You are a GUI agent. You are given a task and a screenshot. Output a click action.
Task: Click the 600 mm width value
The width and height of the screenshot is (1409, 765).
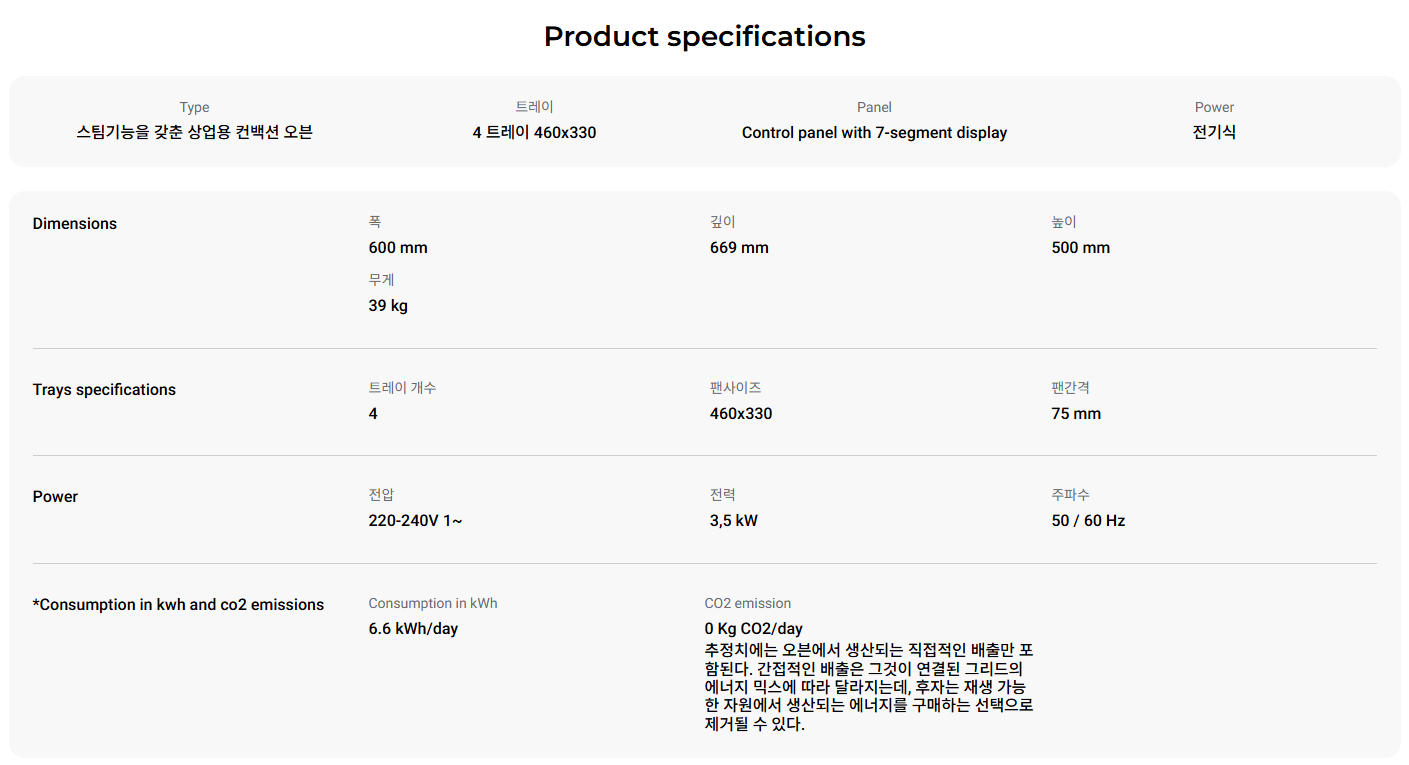[x=398, y=248]
